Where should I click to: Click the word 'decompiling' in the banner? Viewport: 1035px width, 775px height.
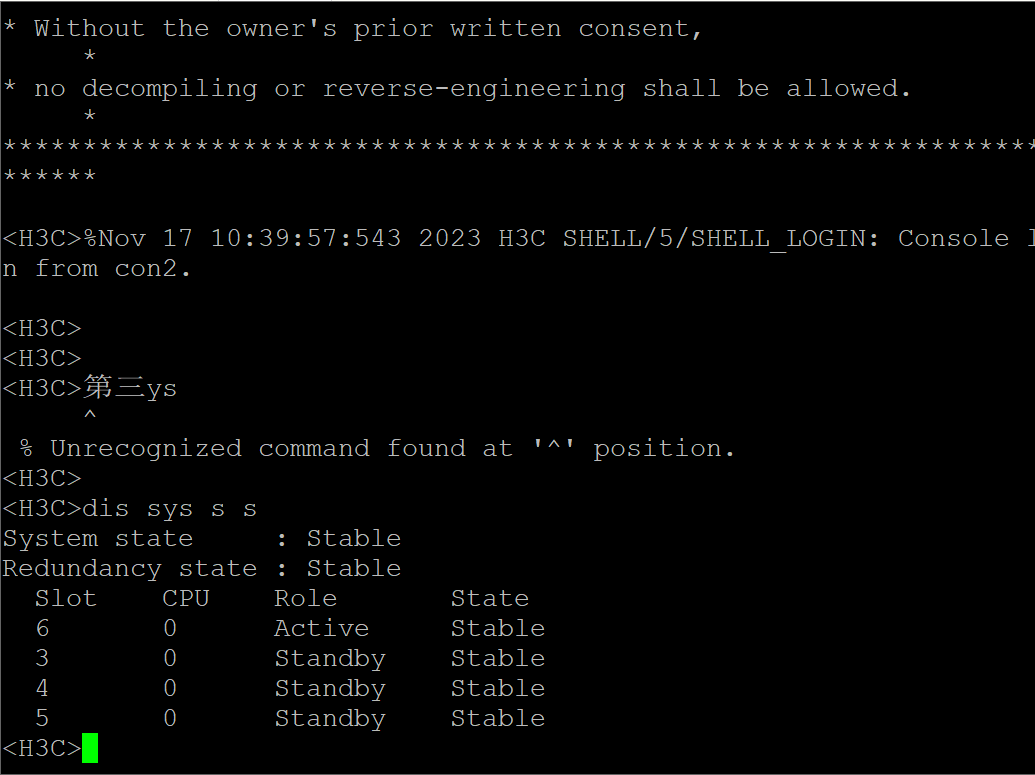point(169,88)
